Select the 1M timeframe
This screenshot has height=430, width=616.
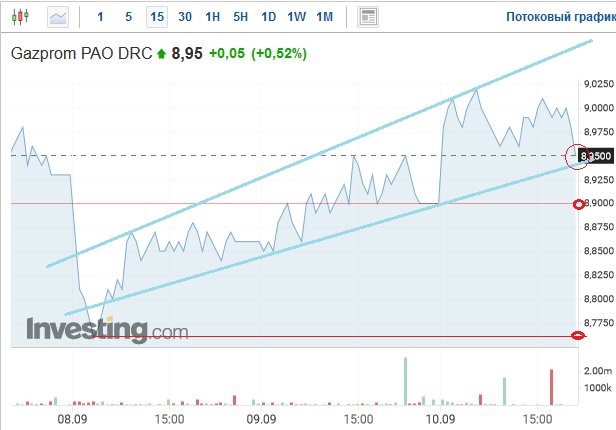pyautogui.click(x=325, y=17)
